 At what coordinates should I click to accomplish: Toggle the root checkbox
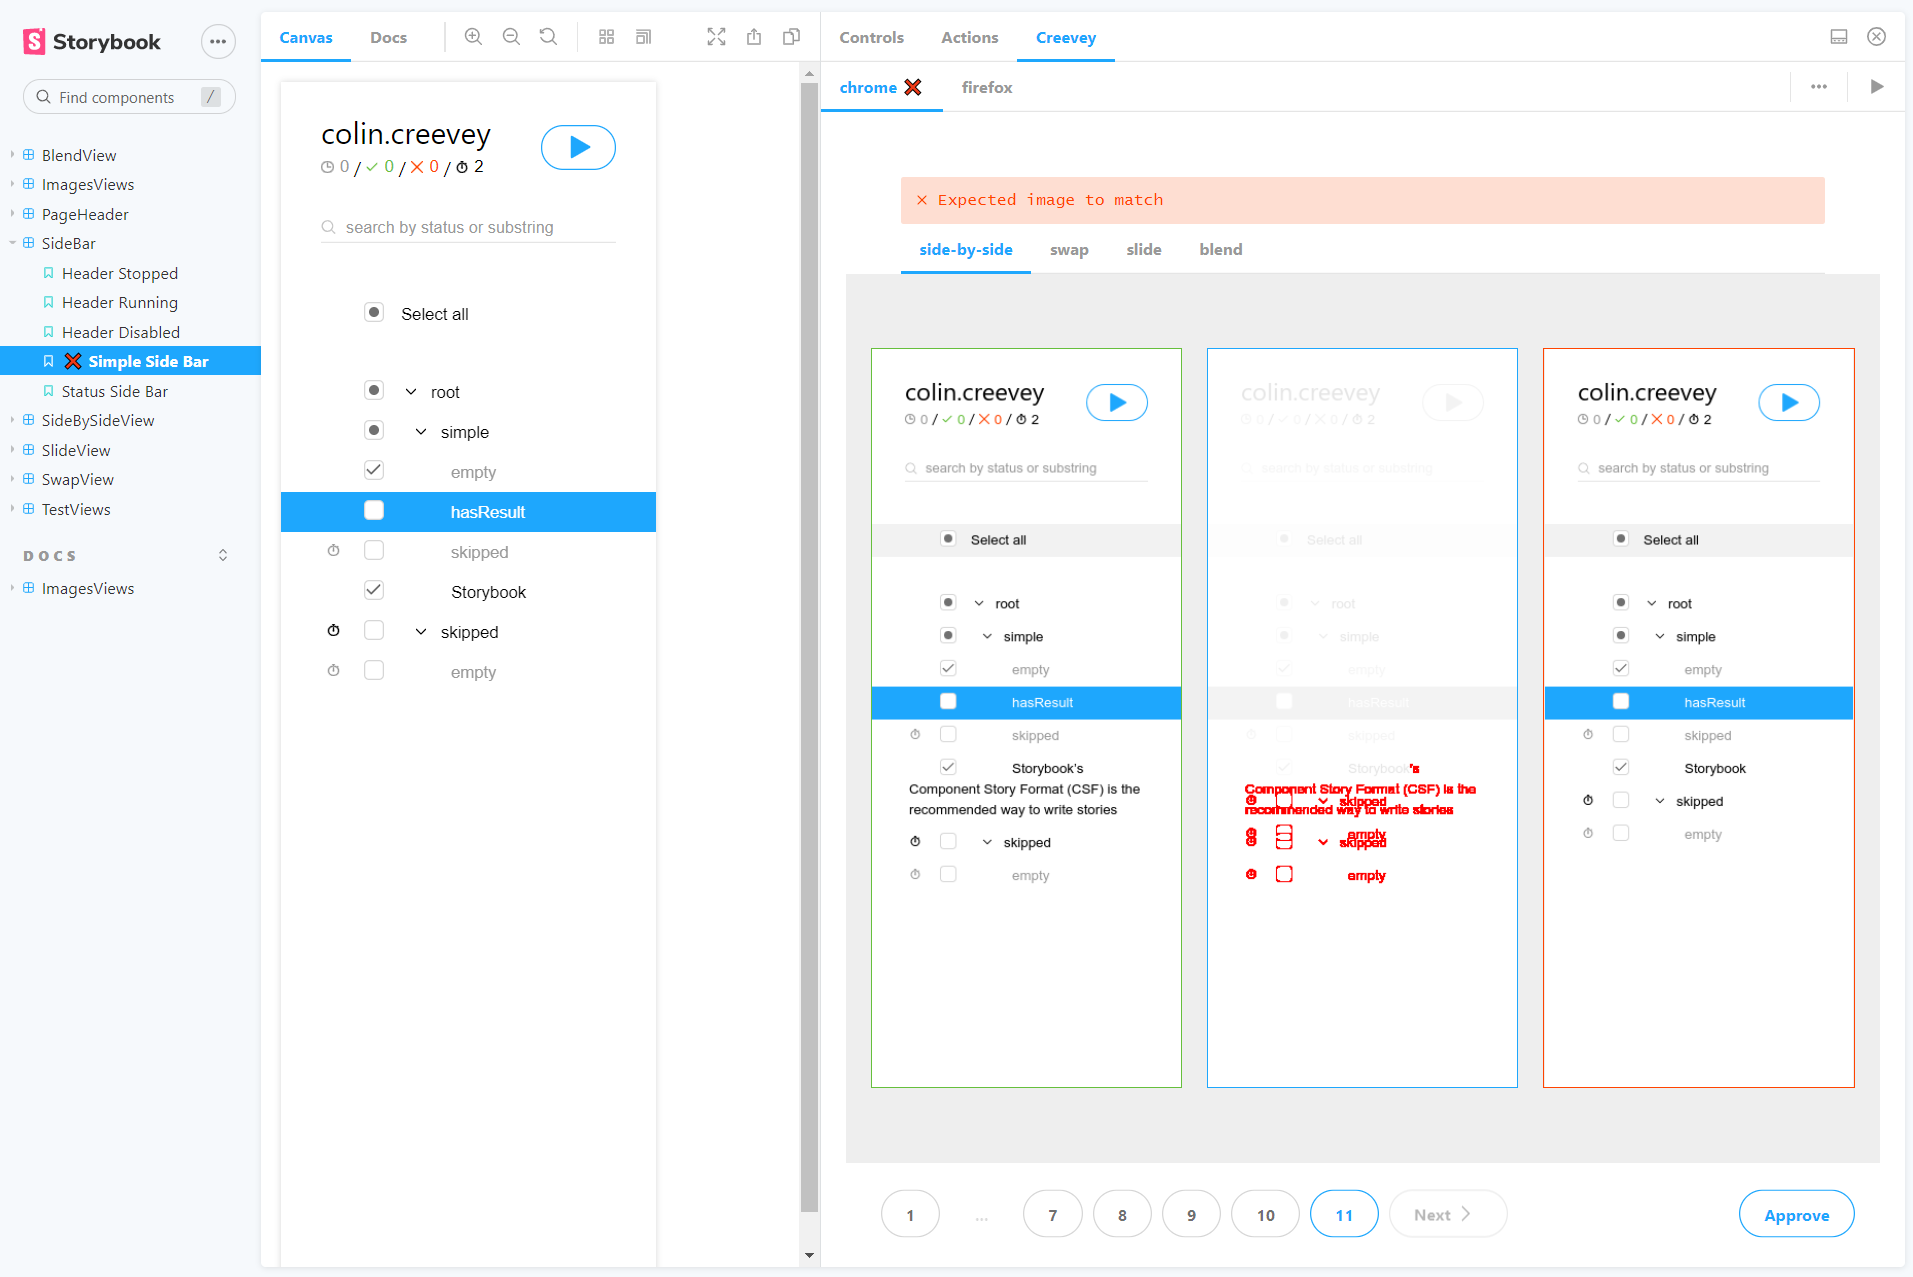click(x=374, y=390)
